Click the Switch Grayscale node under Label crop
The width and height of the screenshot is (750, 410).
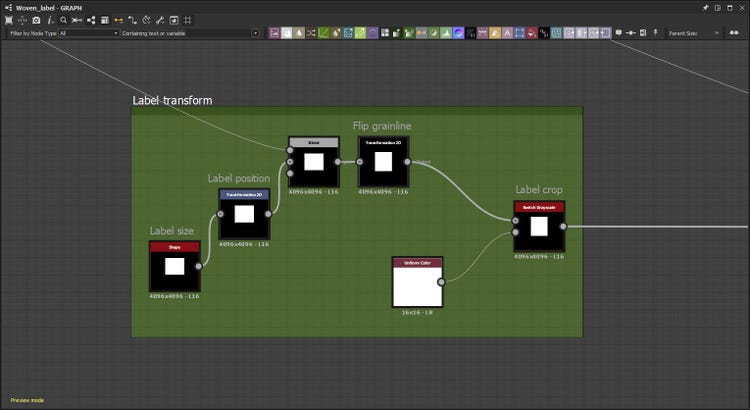[x=538, y=226]
